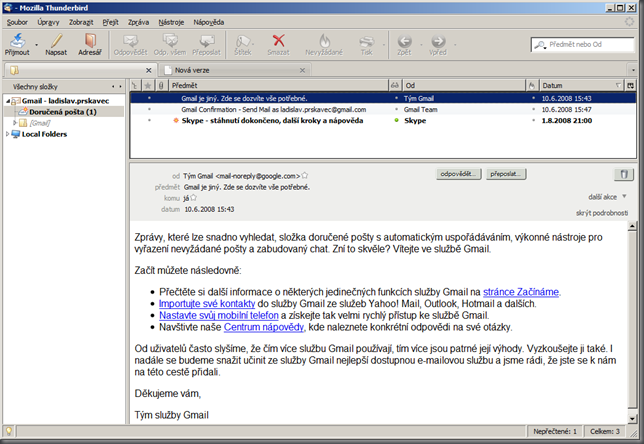644x444 pixels.
Task: Delete message with Smazat icon
Action: pos(278,44)
